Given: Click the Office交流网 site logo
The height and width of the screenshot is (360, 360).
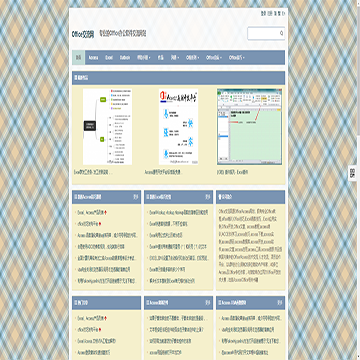Looking at the screenshot, I should 83,34.
